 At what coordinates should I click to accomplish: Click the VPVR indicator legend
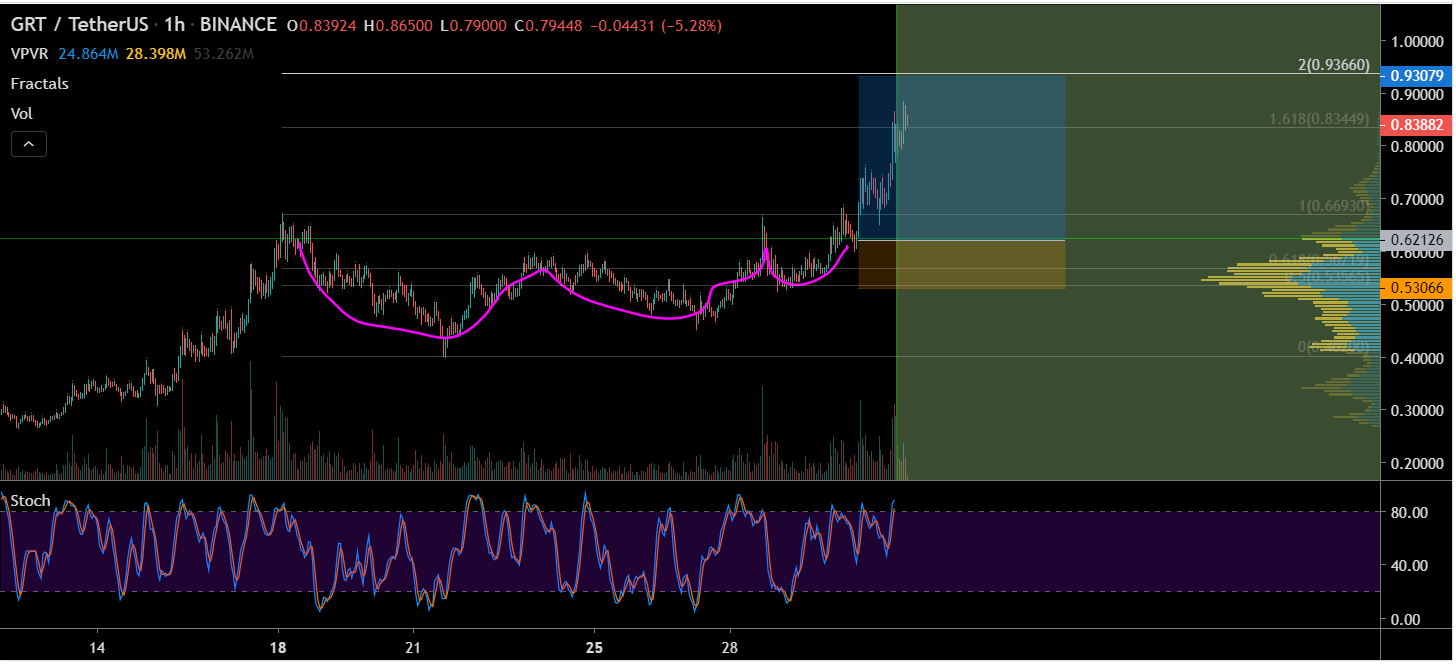click(30, 54)
